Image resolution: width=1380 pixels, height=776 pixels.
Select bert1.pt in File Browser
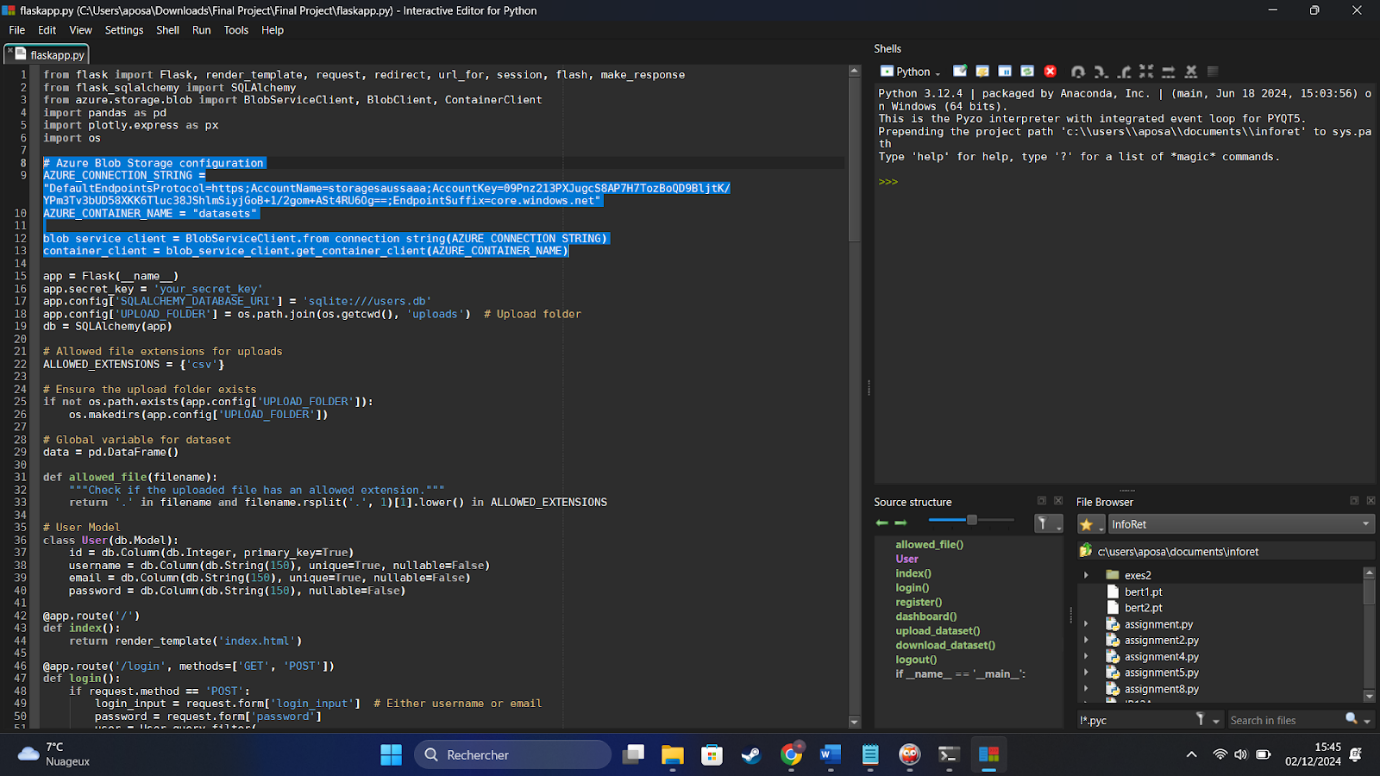coord(1143,592)
